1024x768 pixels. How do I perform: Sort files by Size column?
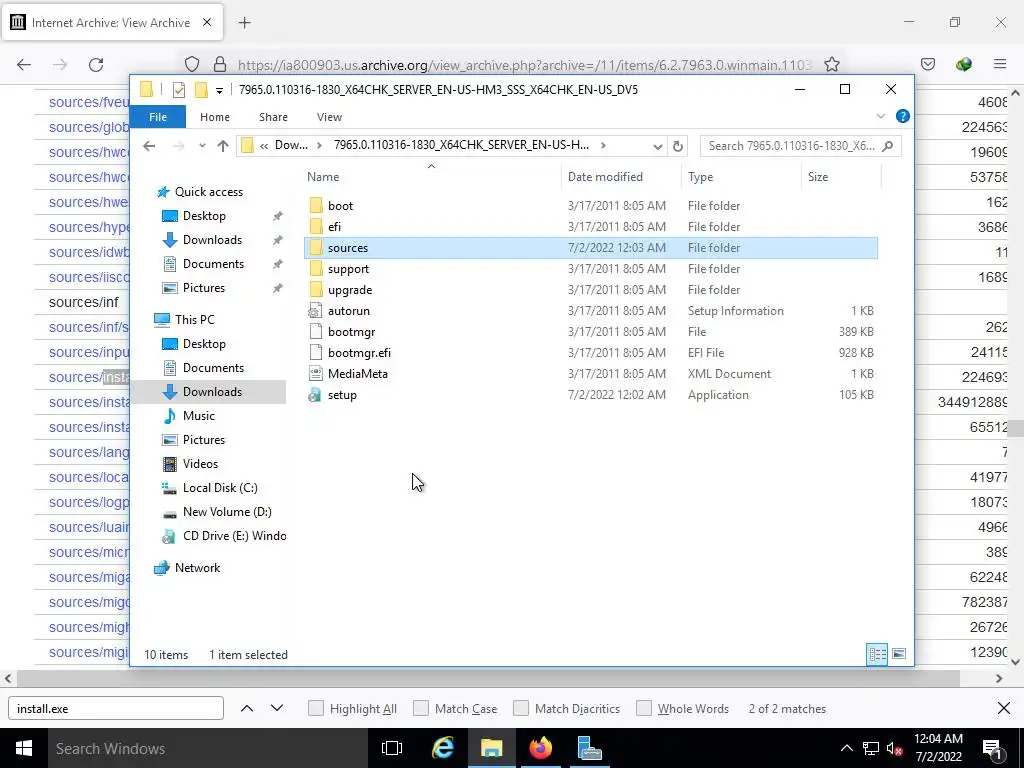coord(841,176)
